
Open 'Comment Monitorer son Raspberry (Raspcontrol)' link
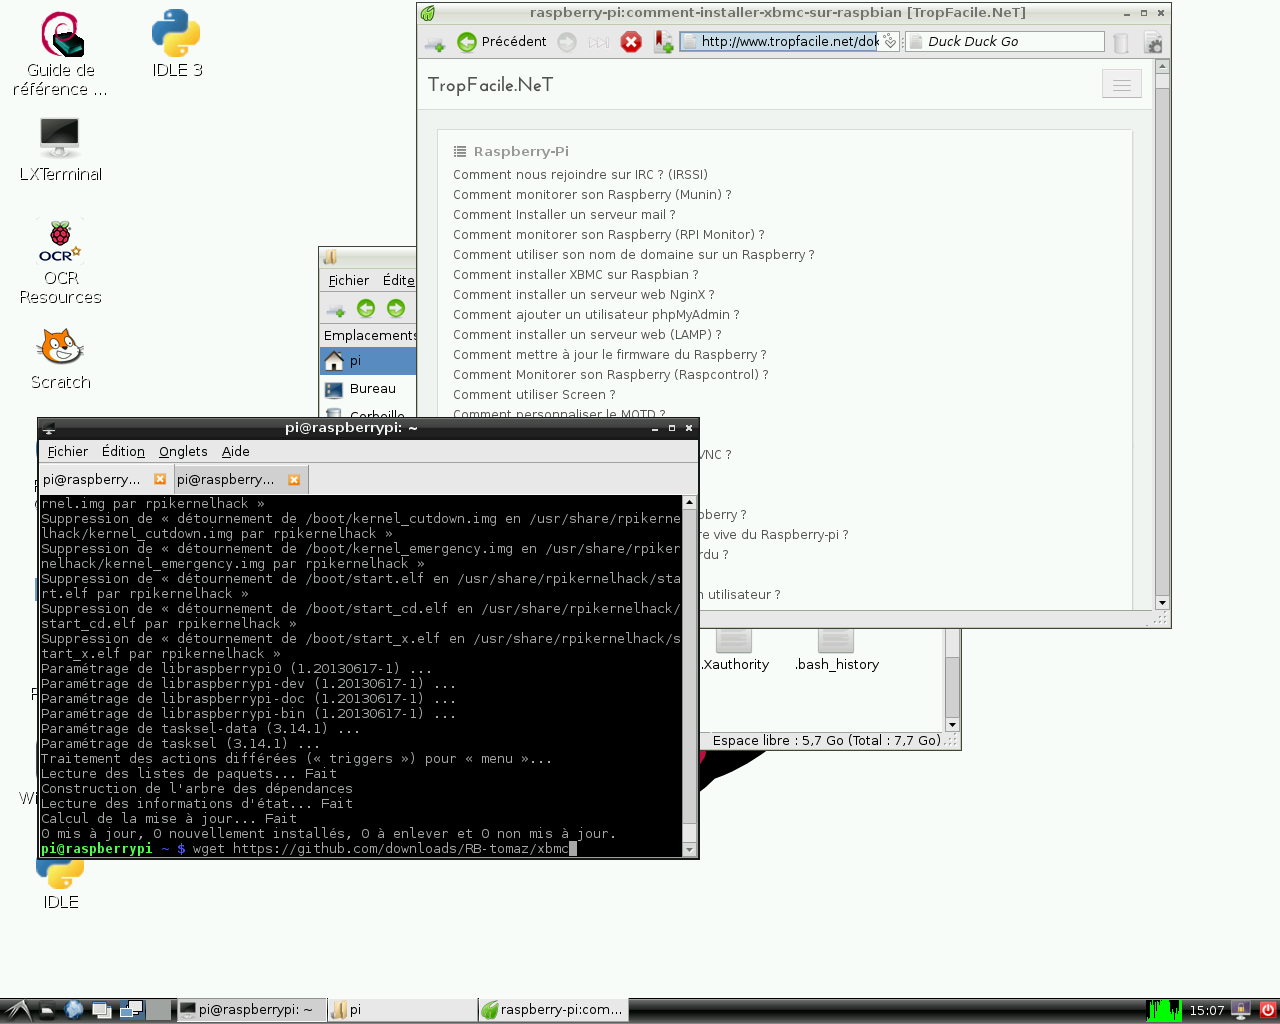[x=610, y=375]
